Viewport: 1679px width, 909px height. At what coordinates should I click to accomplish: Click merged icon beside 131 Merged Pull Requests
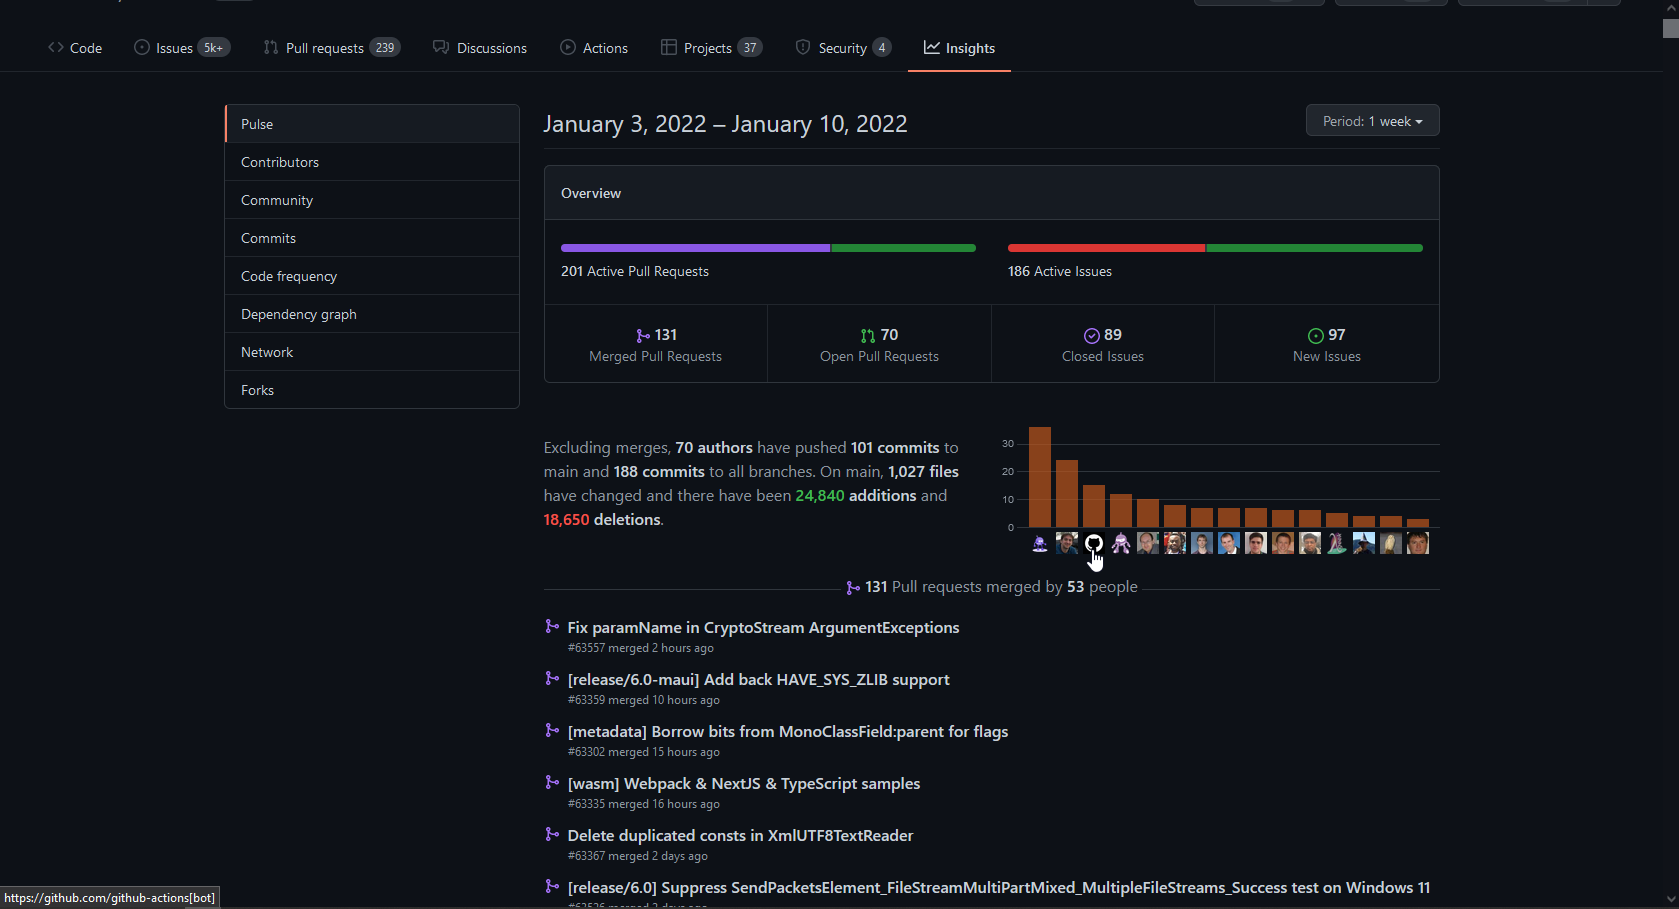643,336
